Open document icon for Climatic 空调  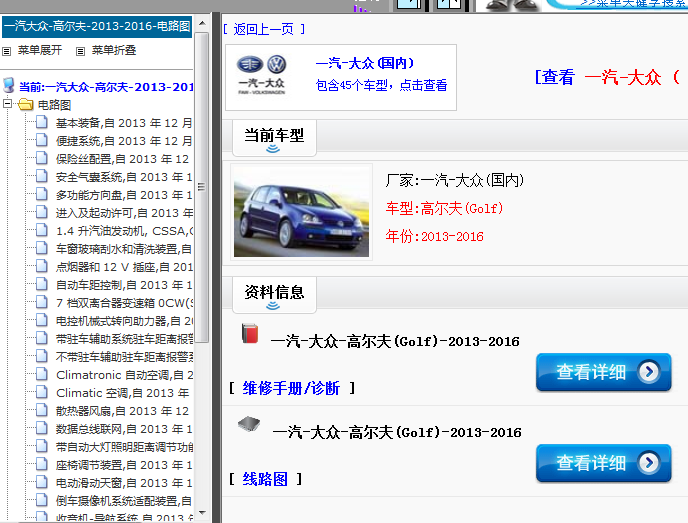coord(42,391)
